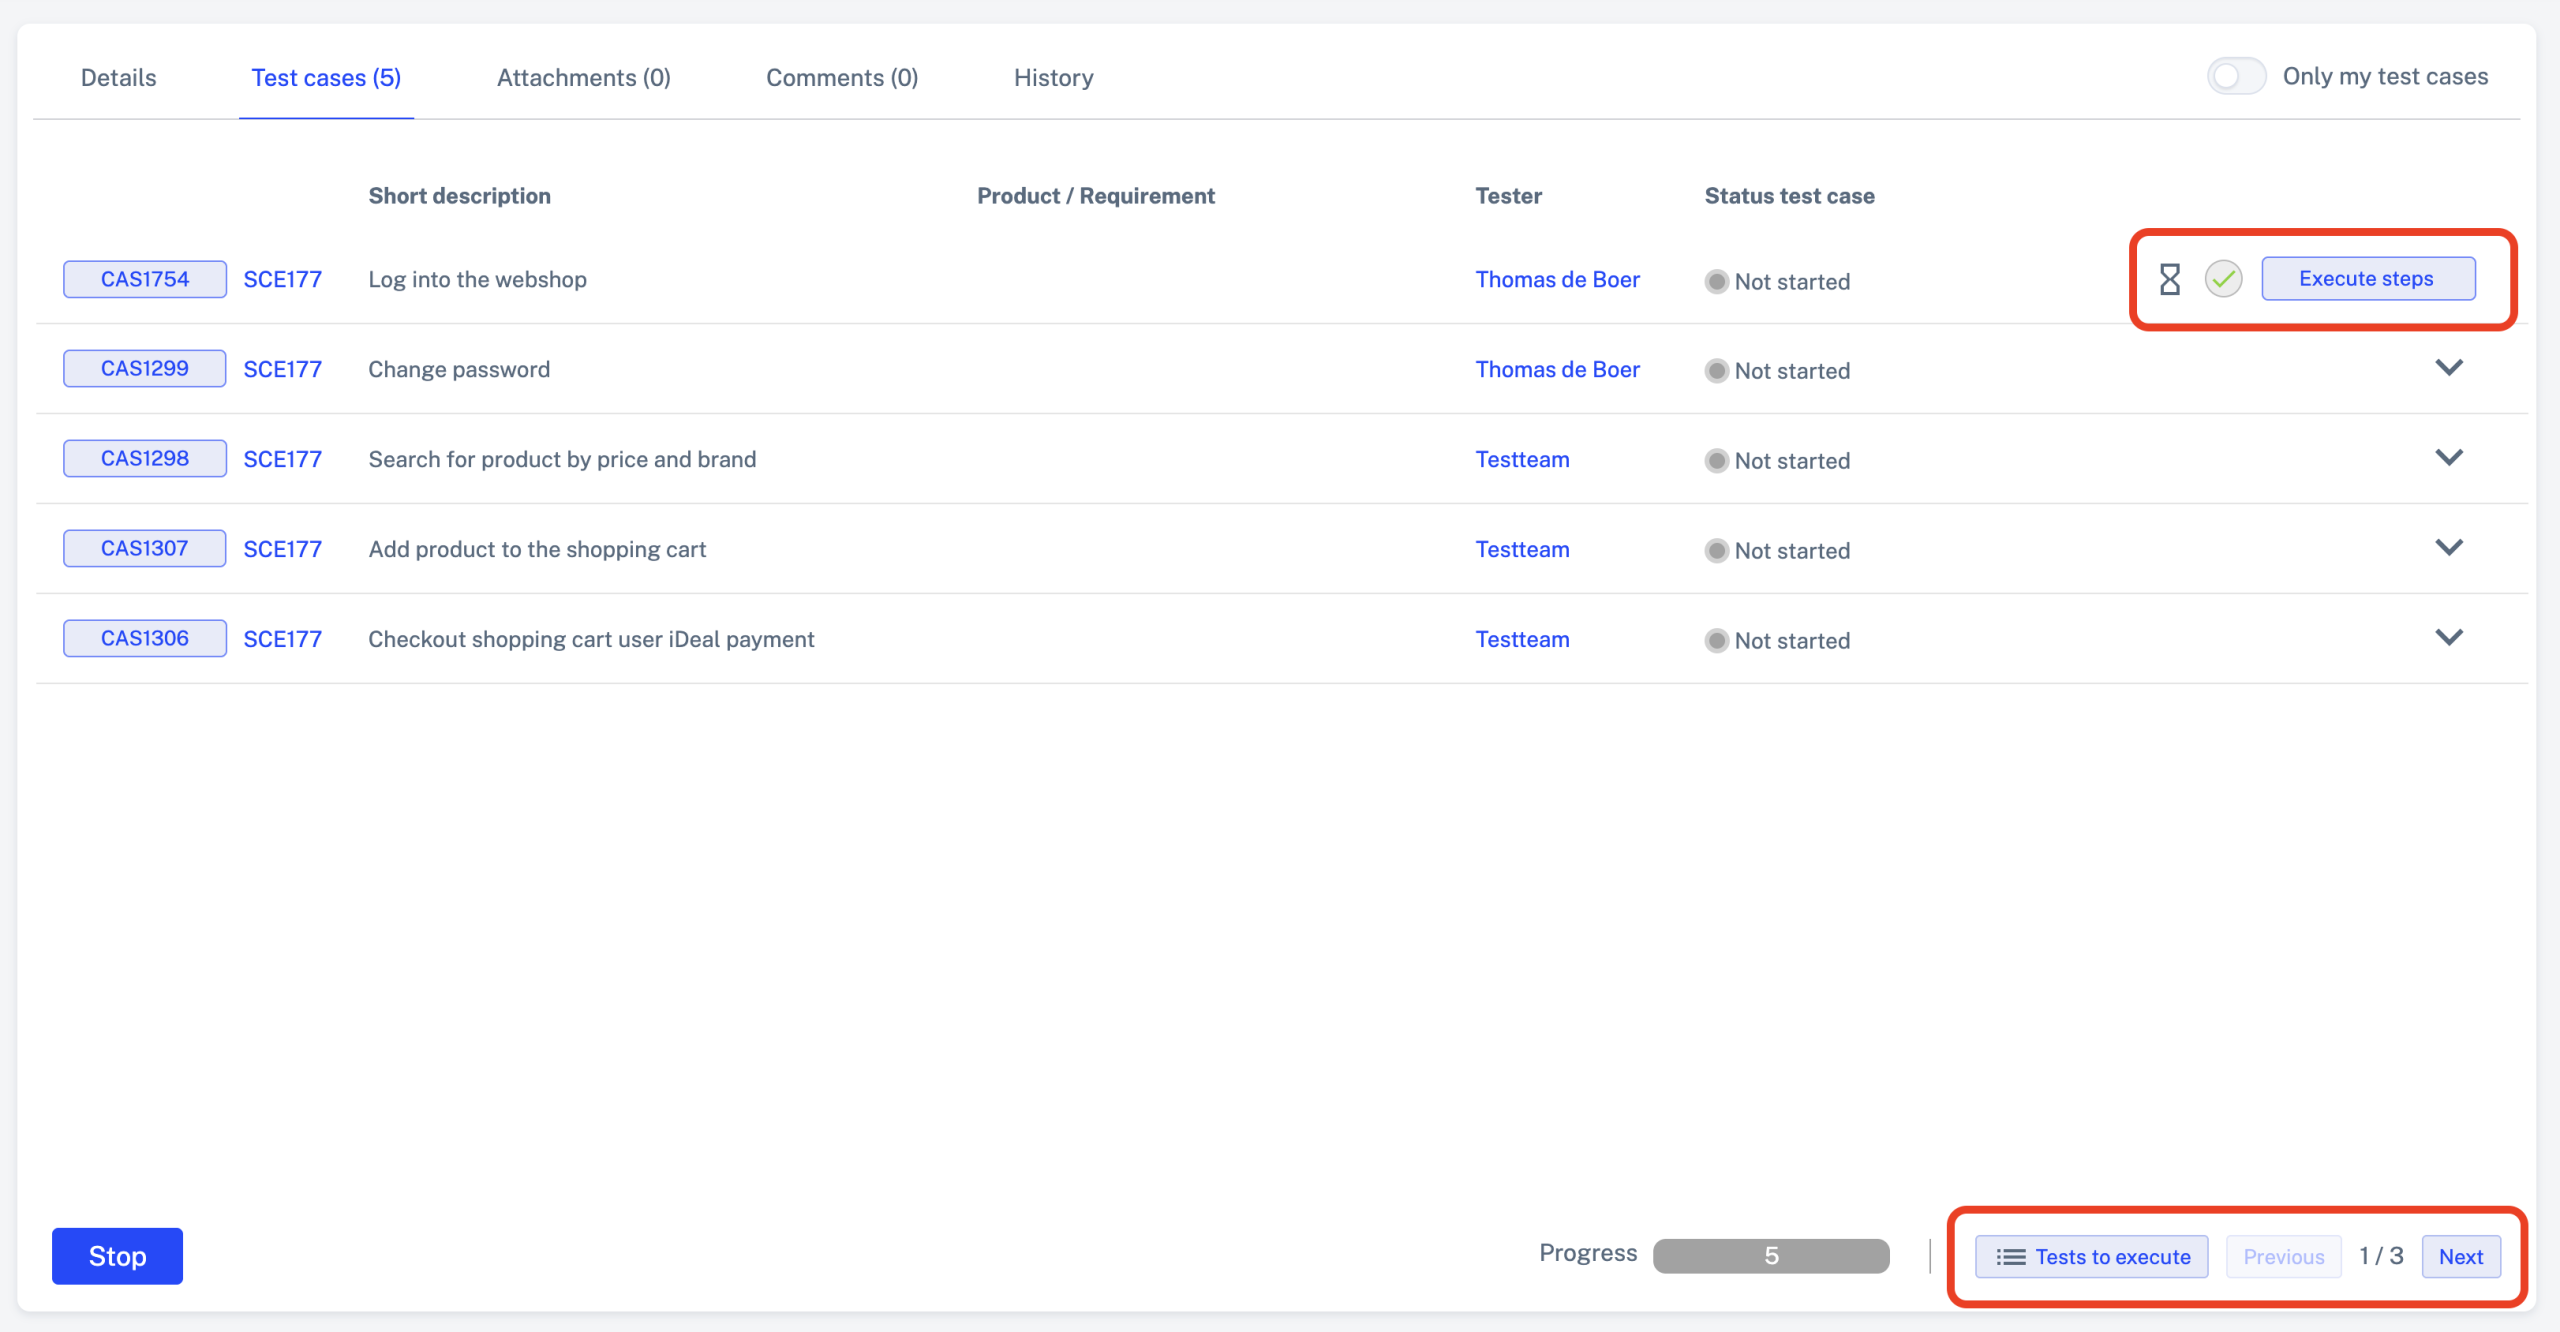This screenshot has width=2560, height=1332.
Task: Click the CAS1306 case ID badge
Action: pyautogui.click(x=145, y=638)
